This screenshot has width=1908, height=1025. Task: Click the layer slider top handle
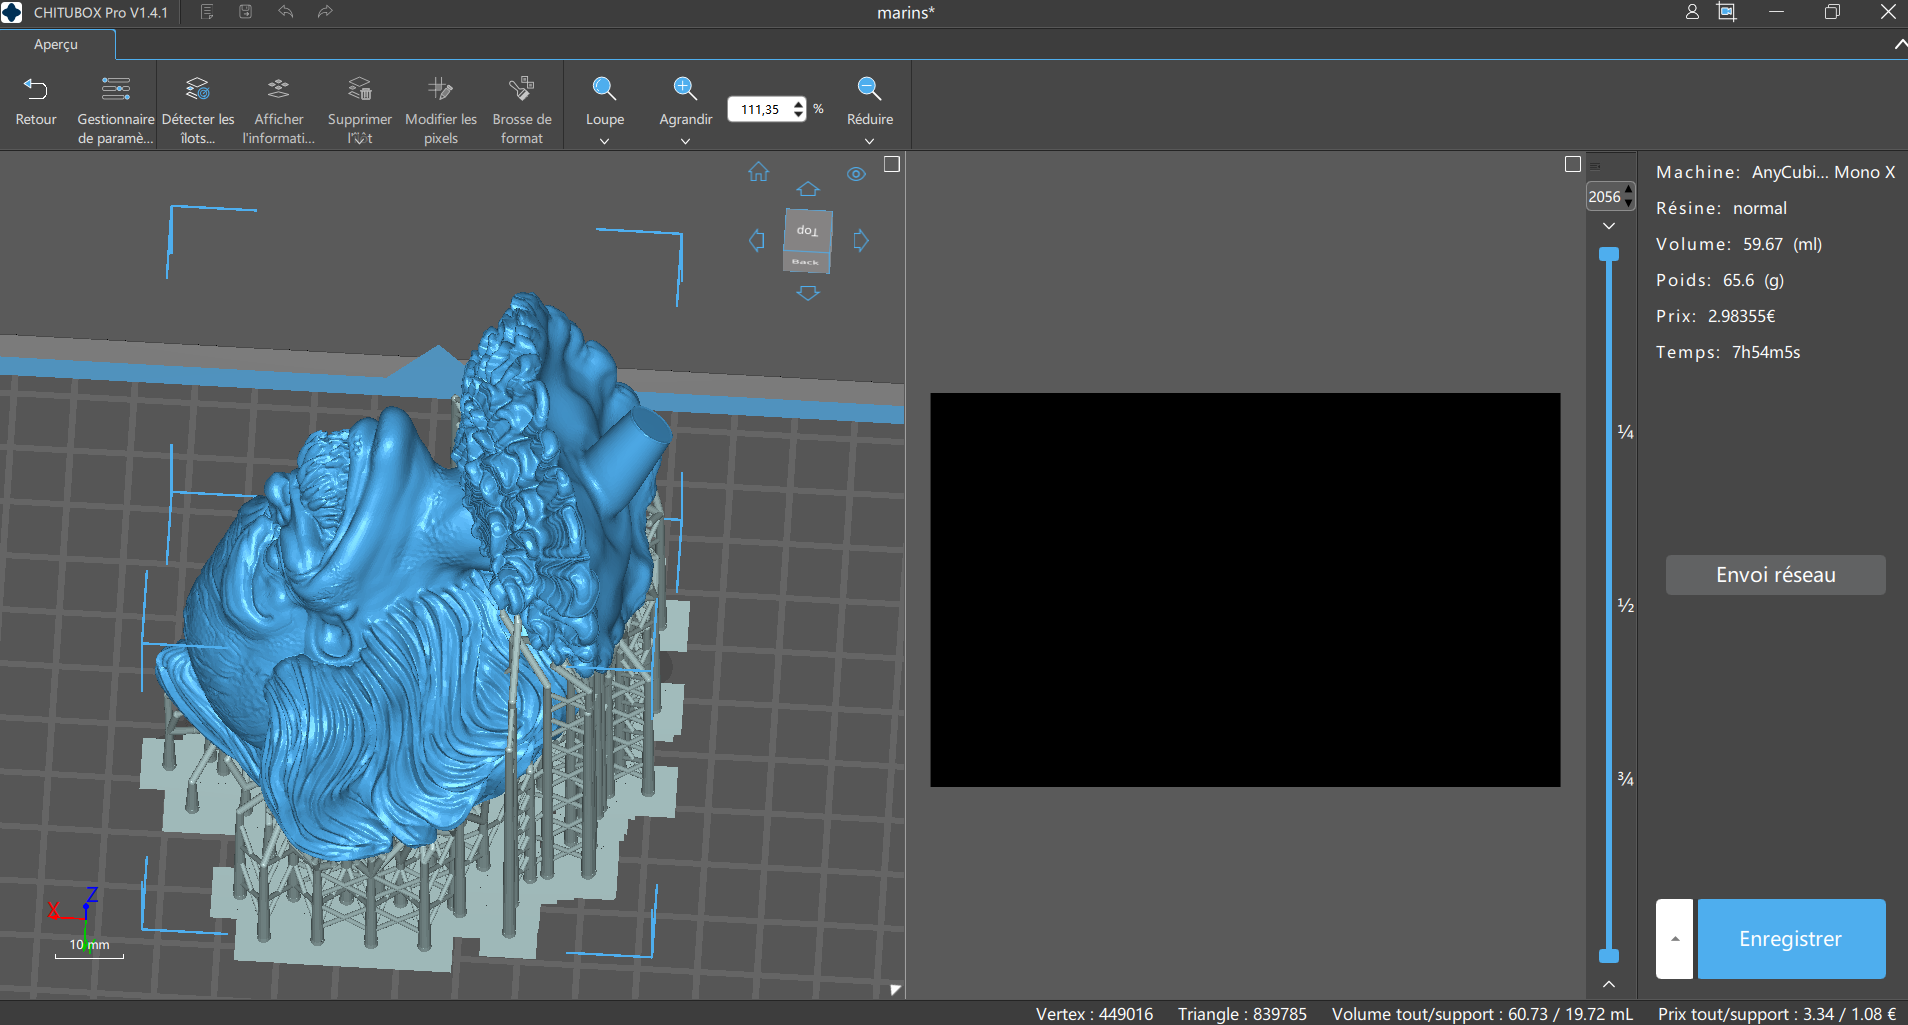1608,254
